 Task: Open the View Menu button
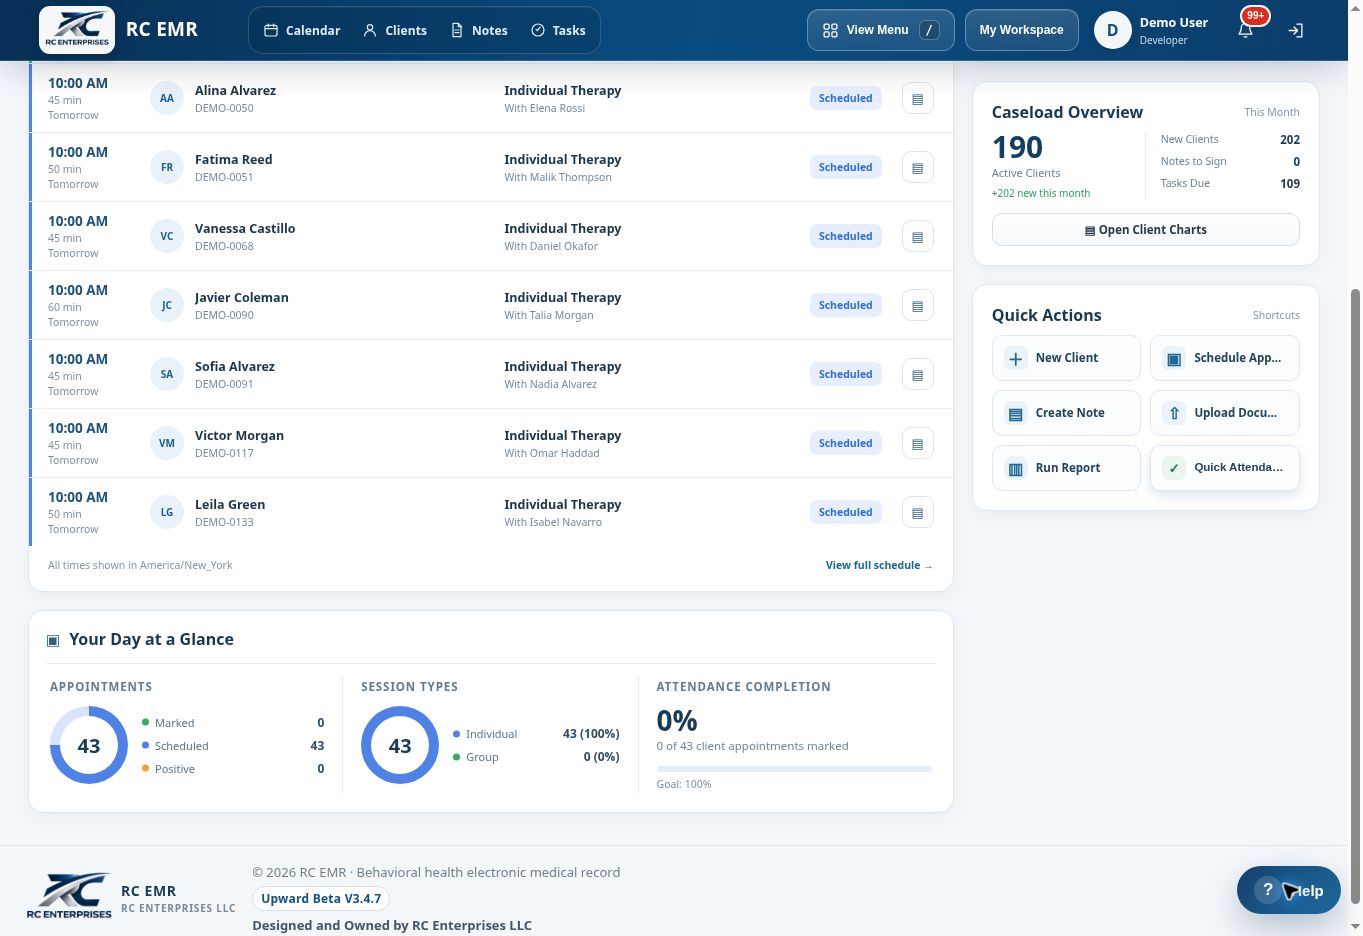point(880,30)
